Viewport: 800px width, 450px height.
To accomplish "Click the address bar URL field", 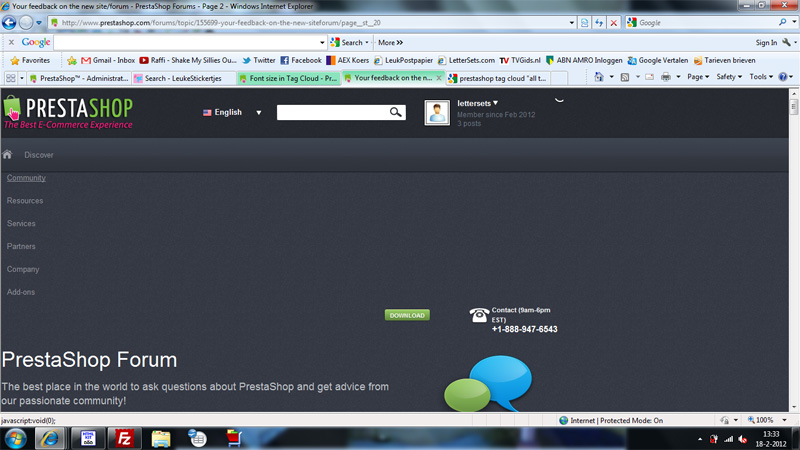I will coord(309,22).
